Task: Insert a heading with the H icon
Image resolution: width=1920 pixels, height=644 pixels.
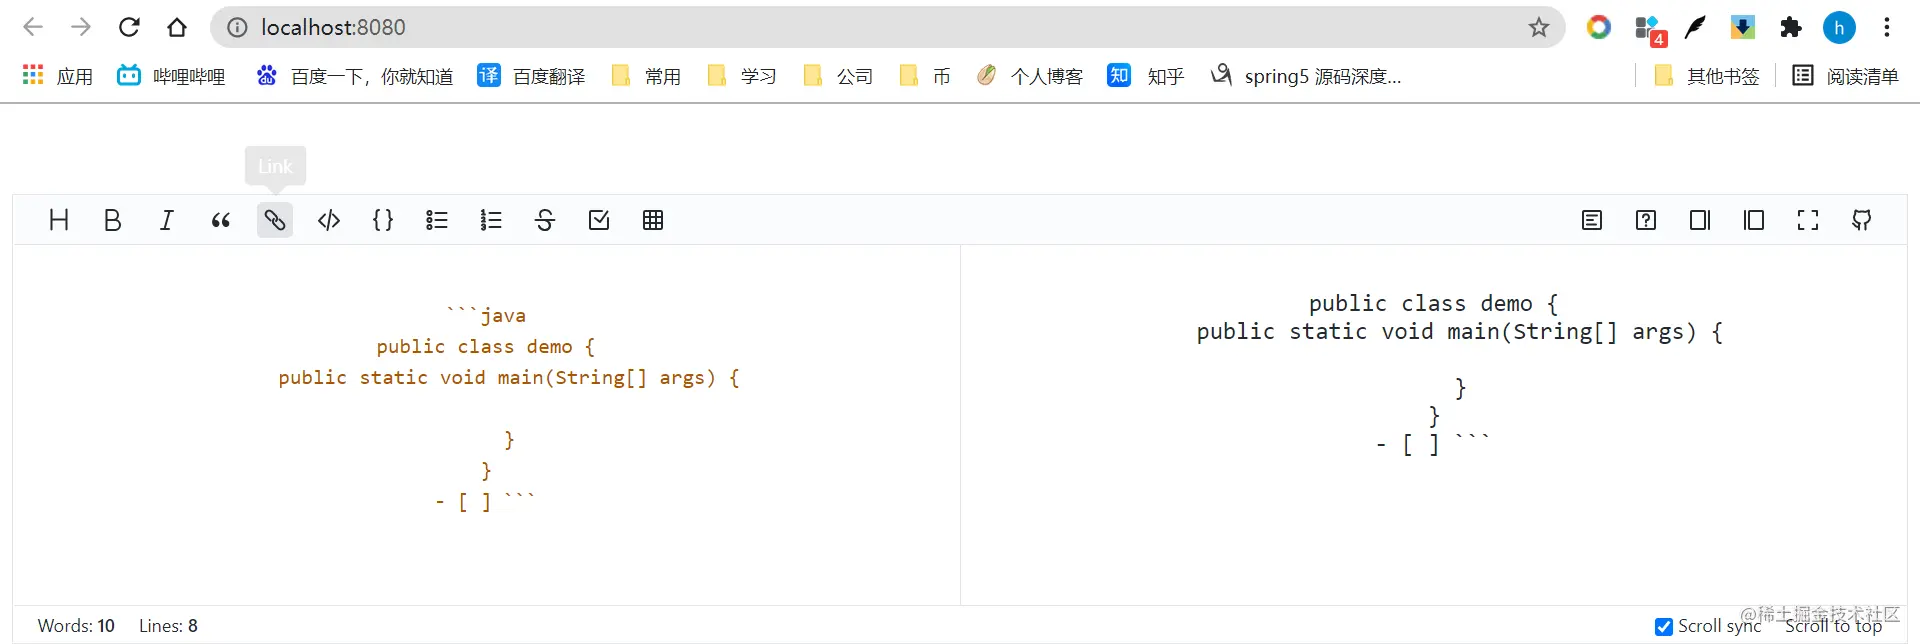Action: coord(59,220)
